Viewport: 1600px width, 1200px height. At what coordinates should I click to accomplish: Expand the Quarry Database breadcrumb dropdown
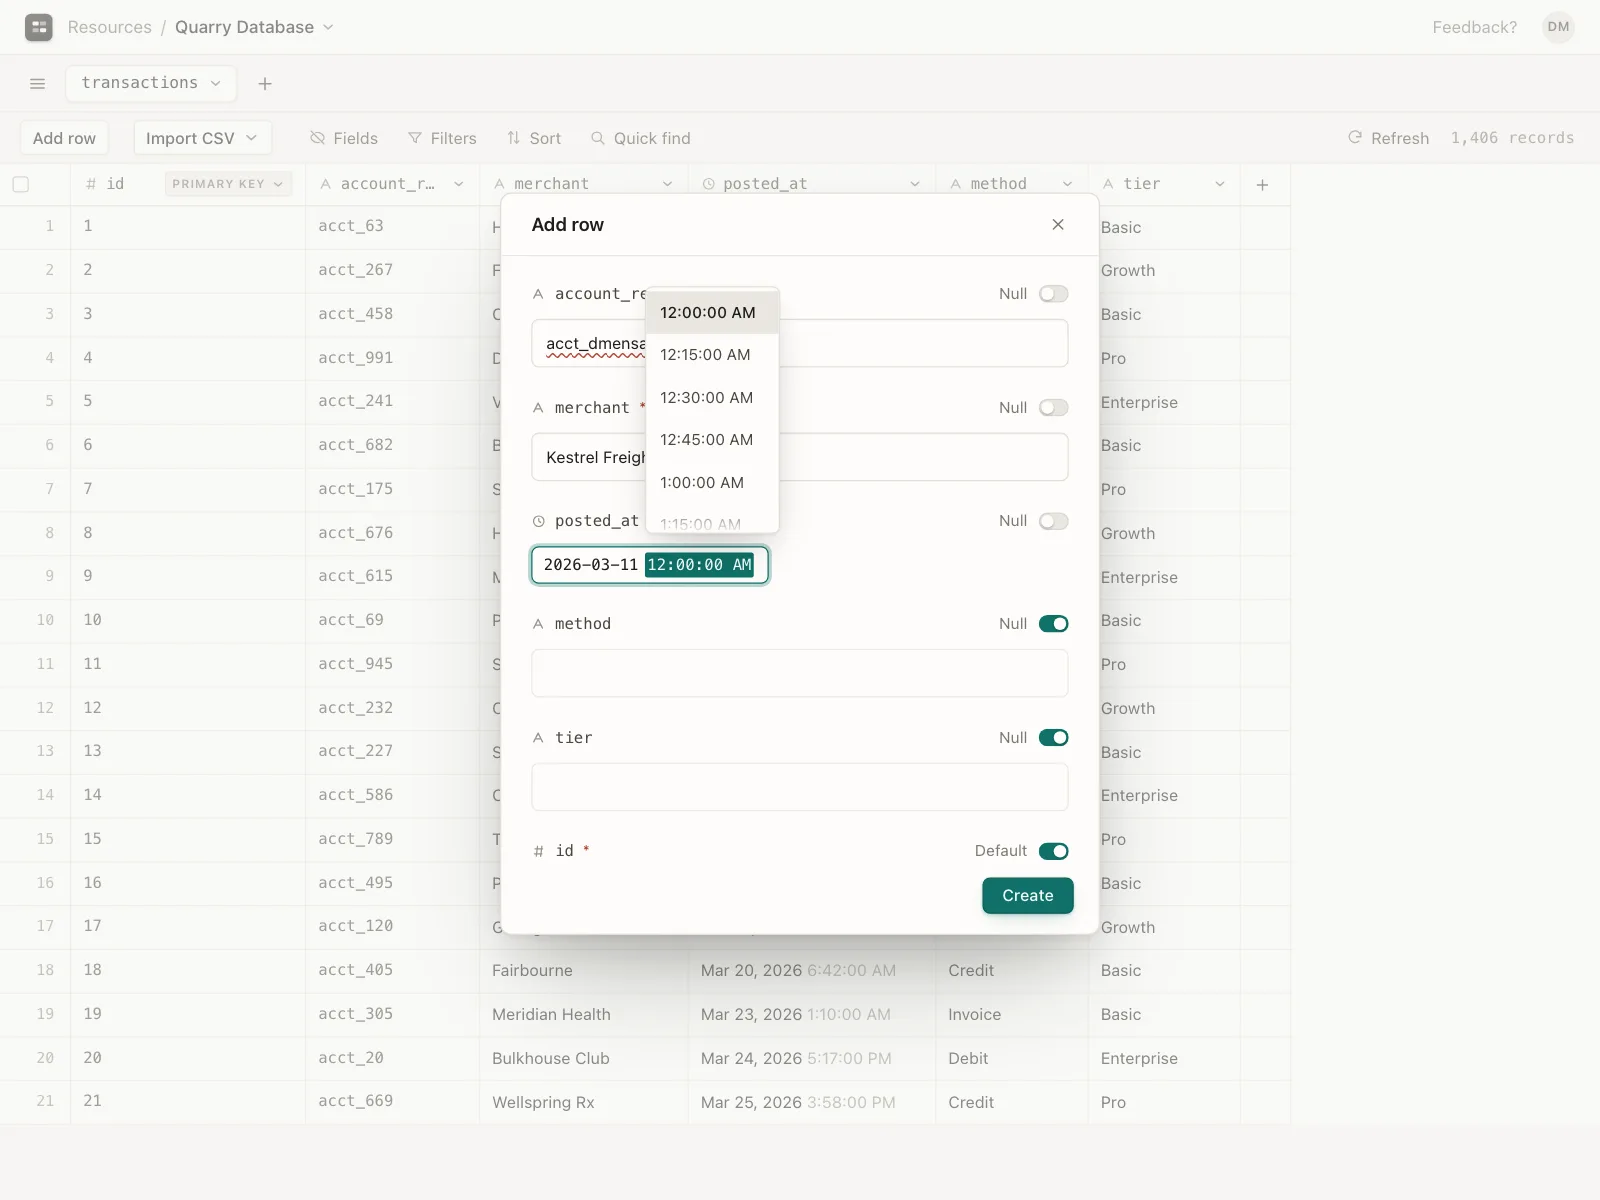coord(328,27)
